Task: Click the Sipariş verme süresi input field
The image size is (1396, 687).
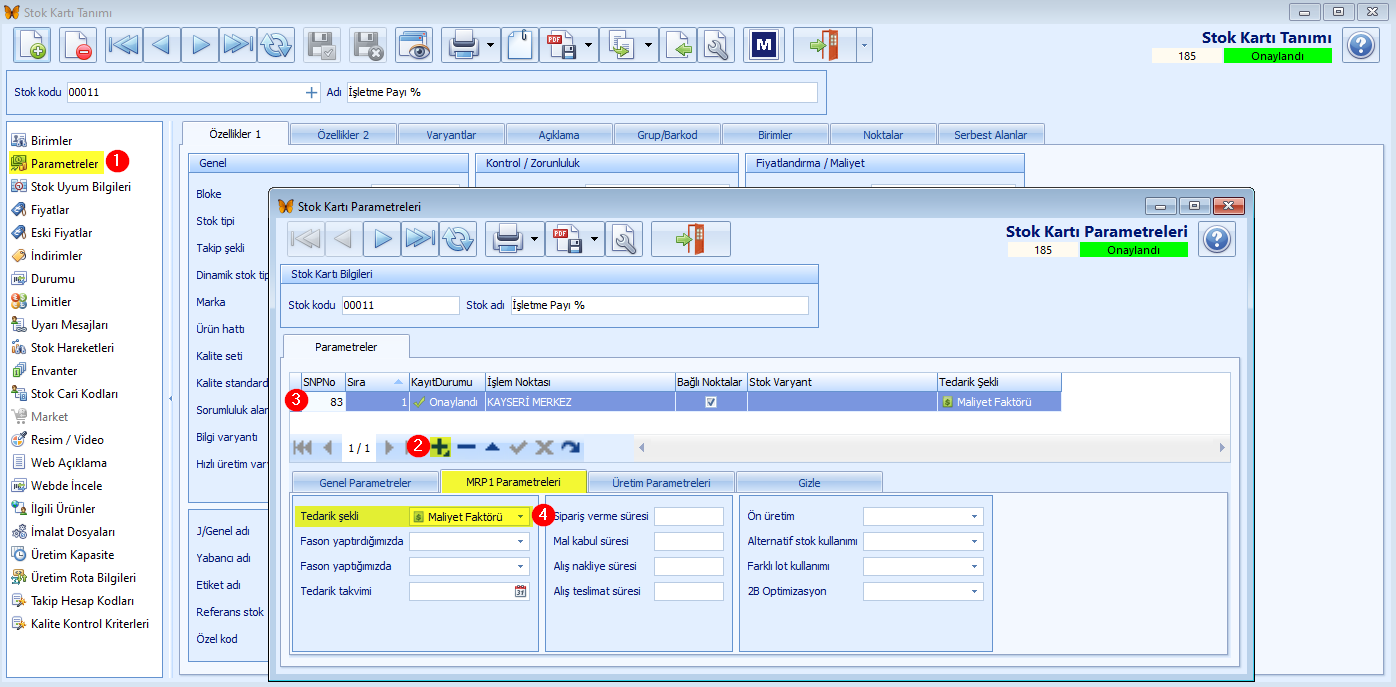Action: [689, 517]
